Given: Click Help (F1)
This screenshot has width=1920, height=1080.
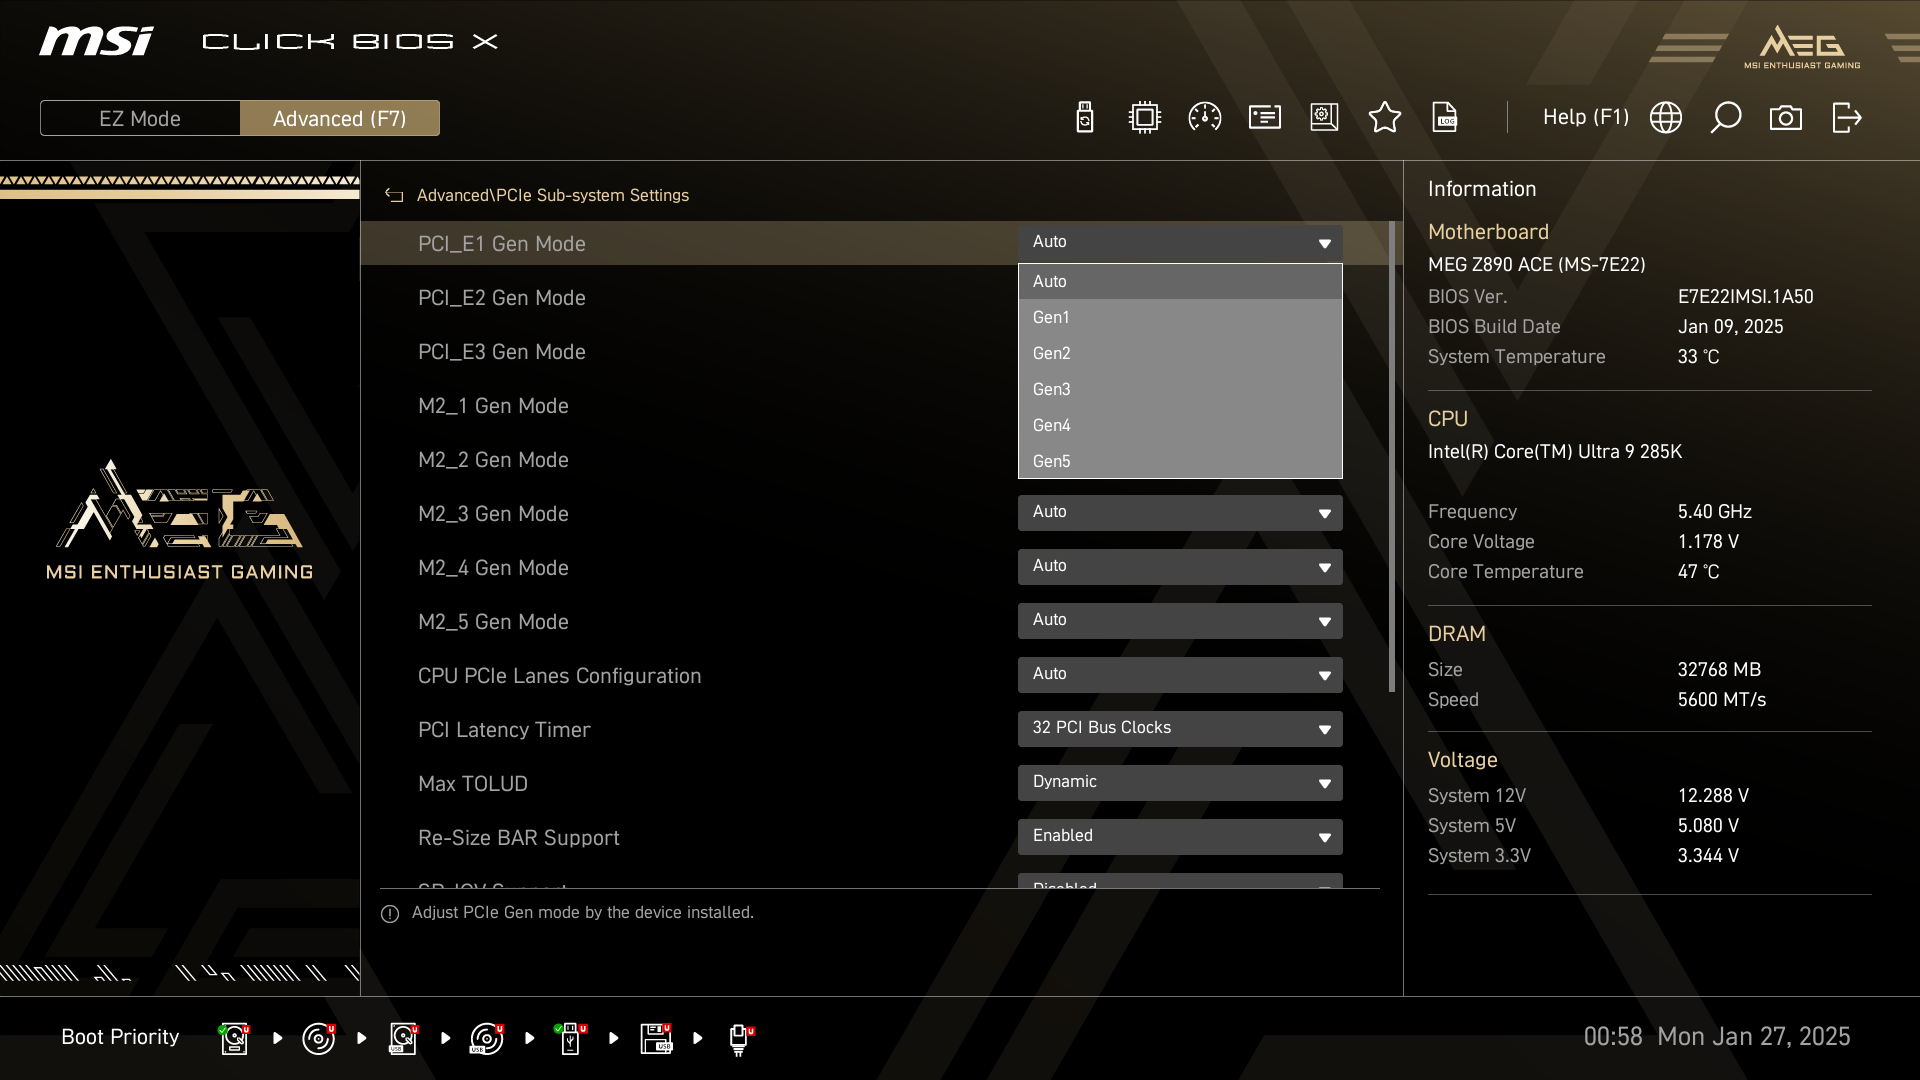Looking at the screenshot, I should tap(1585, 118).
